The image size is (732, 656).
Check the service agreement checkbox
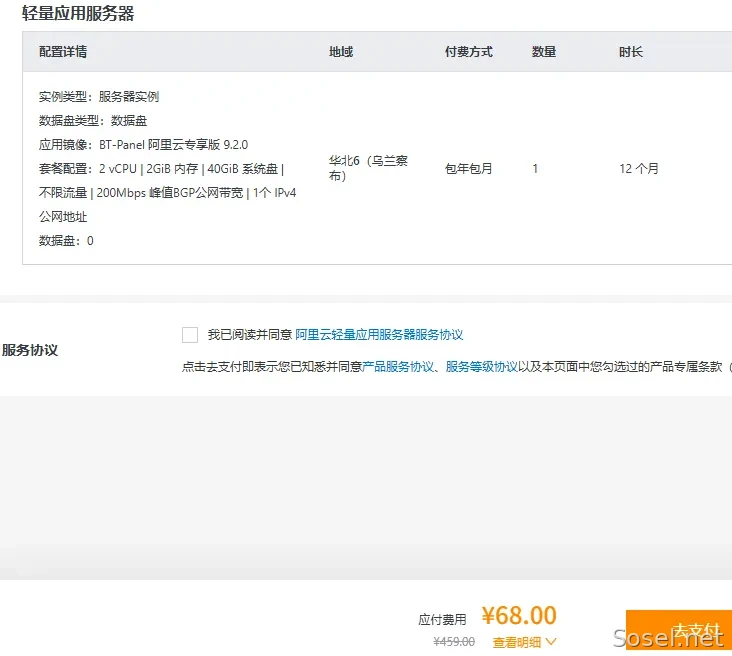[190, 335]
